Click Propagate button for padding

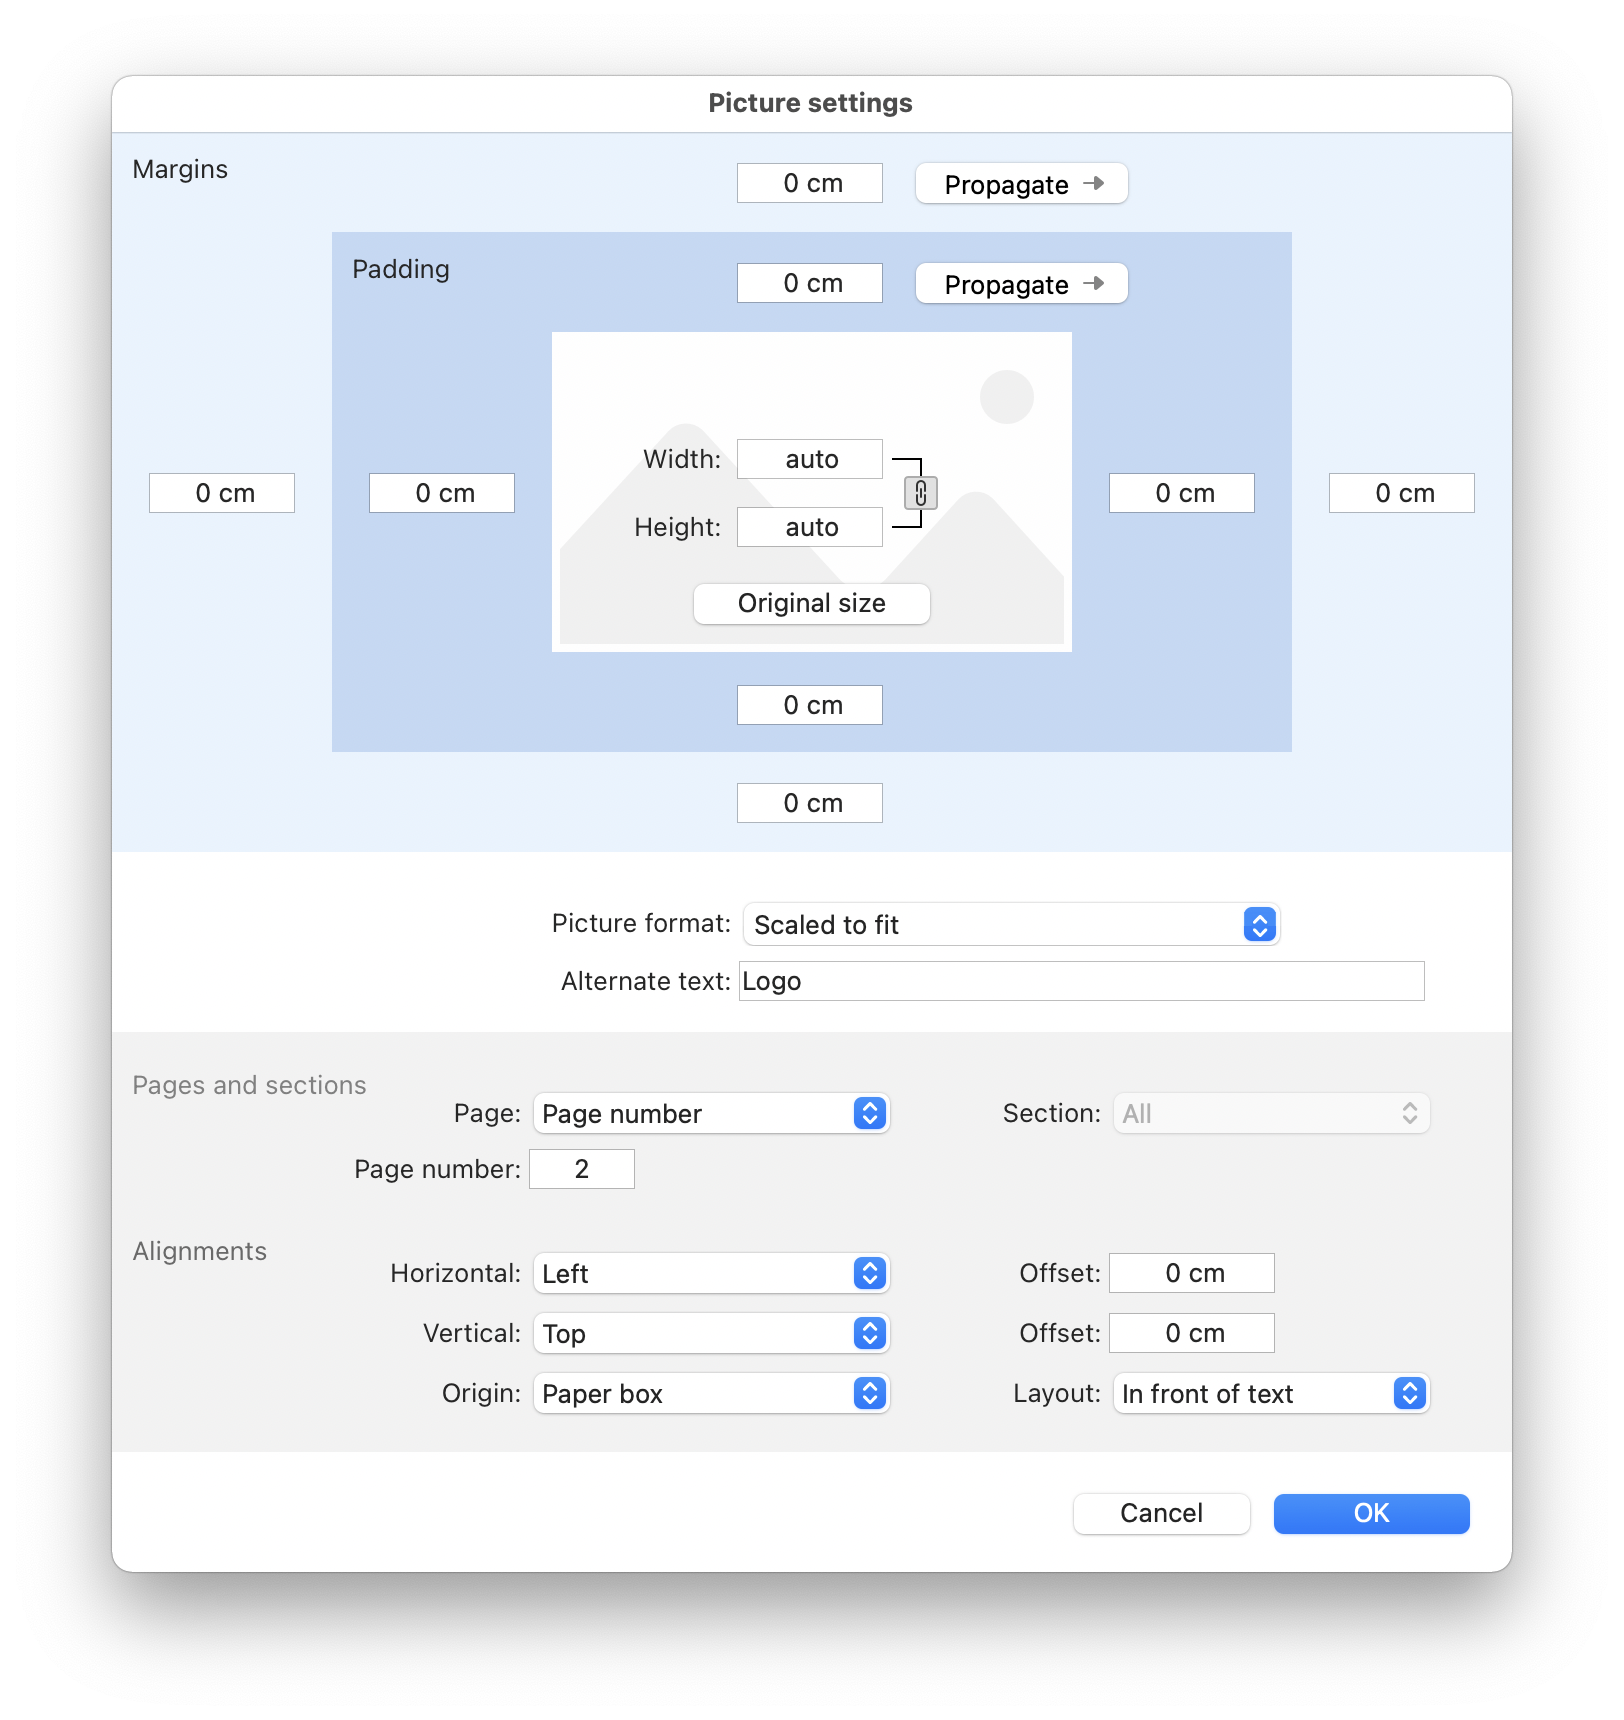(x=1021, y=284)
